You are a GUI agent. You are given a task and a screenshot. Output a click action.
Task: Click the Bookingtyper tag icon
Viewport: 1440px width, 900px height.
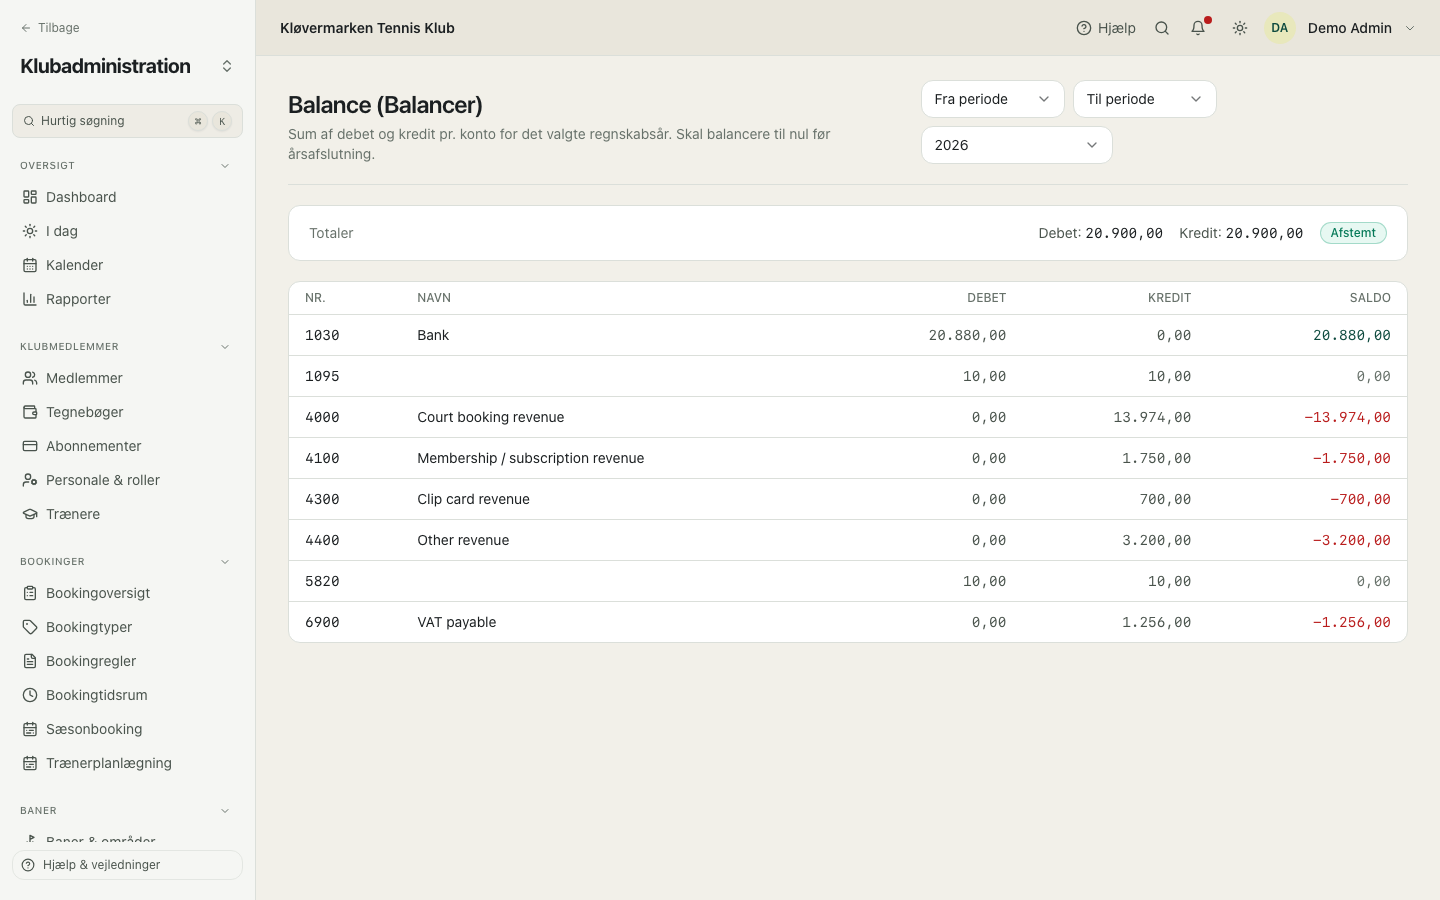pyautogui.click(x=30, y=627)
